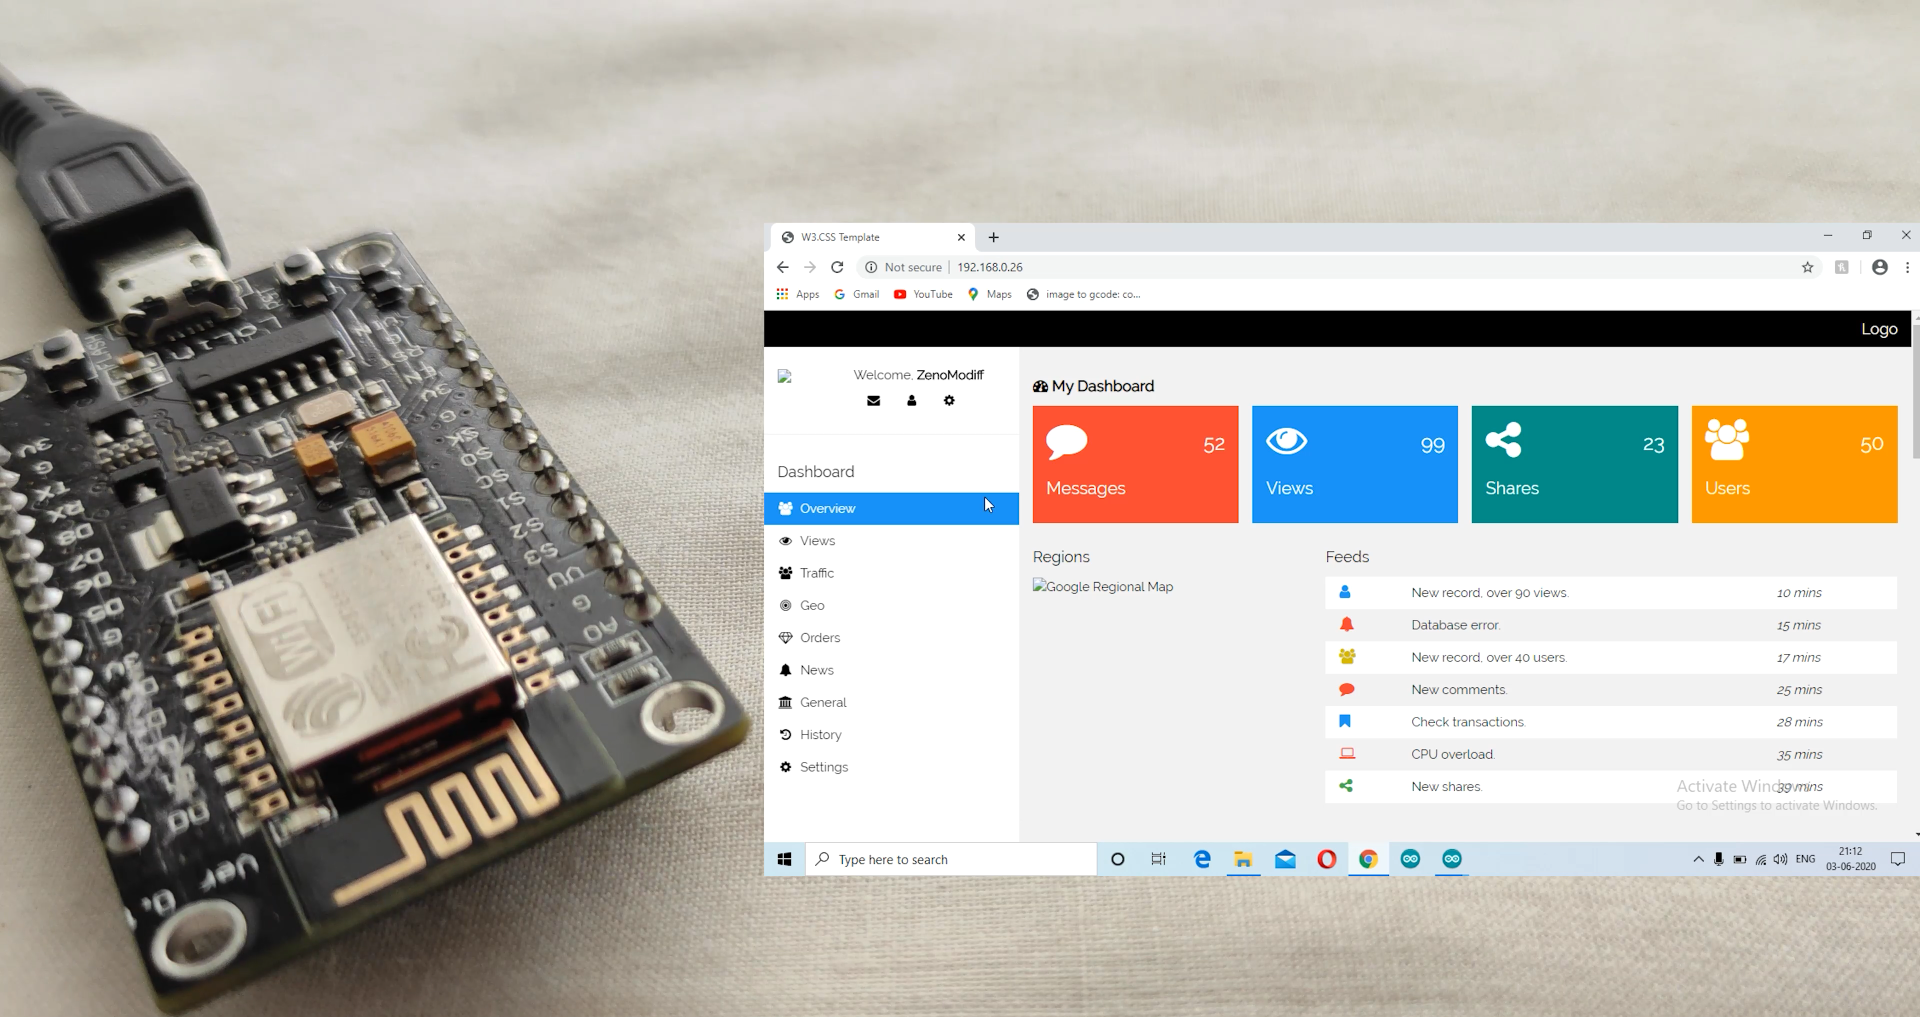Click the envelope mail icon under the welcome text
1920x1017 pixels.
point(873,401)
